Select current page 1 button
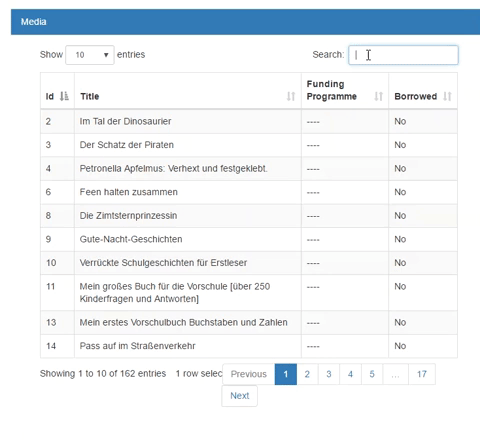Viewport: 480px width, 448px height. [x=286, y=374]
